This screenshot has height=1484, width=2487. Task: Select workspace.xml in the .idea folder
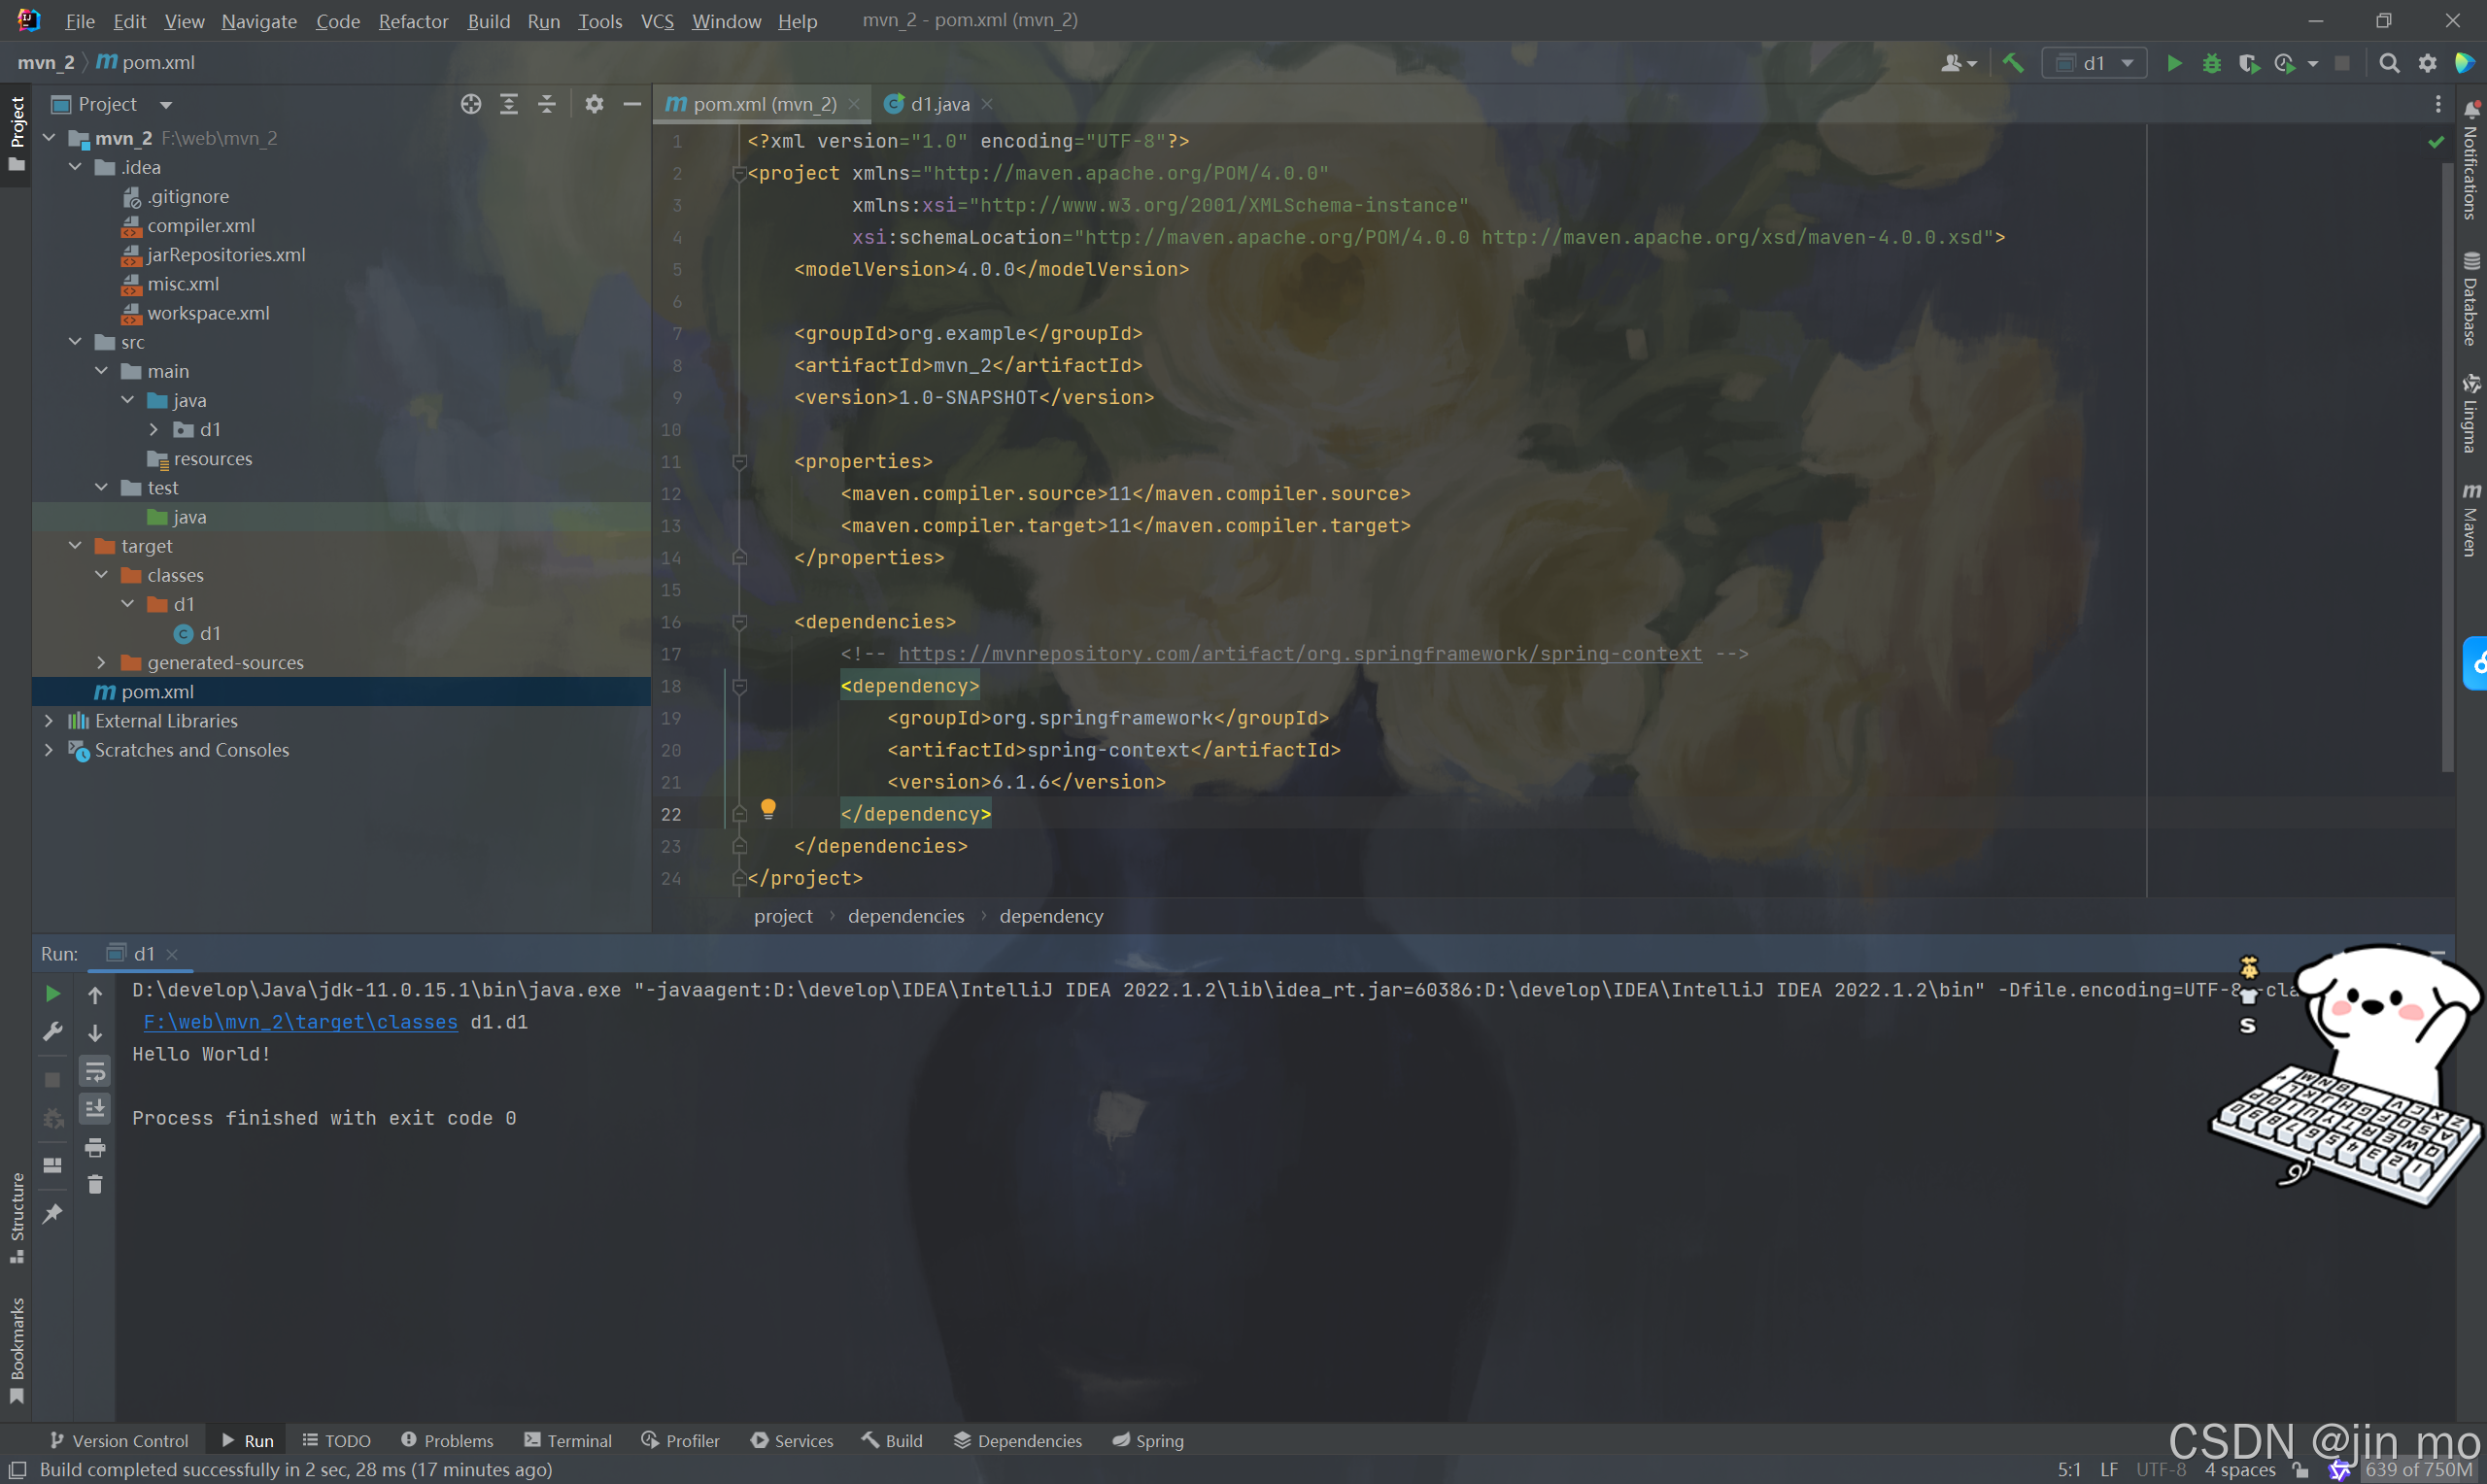tap(208, 313)
